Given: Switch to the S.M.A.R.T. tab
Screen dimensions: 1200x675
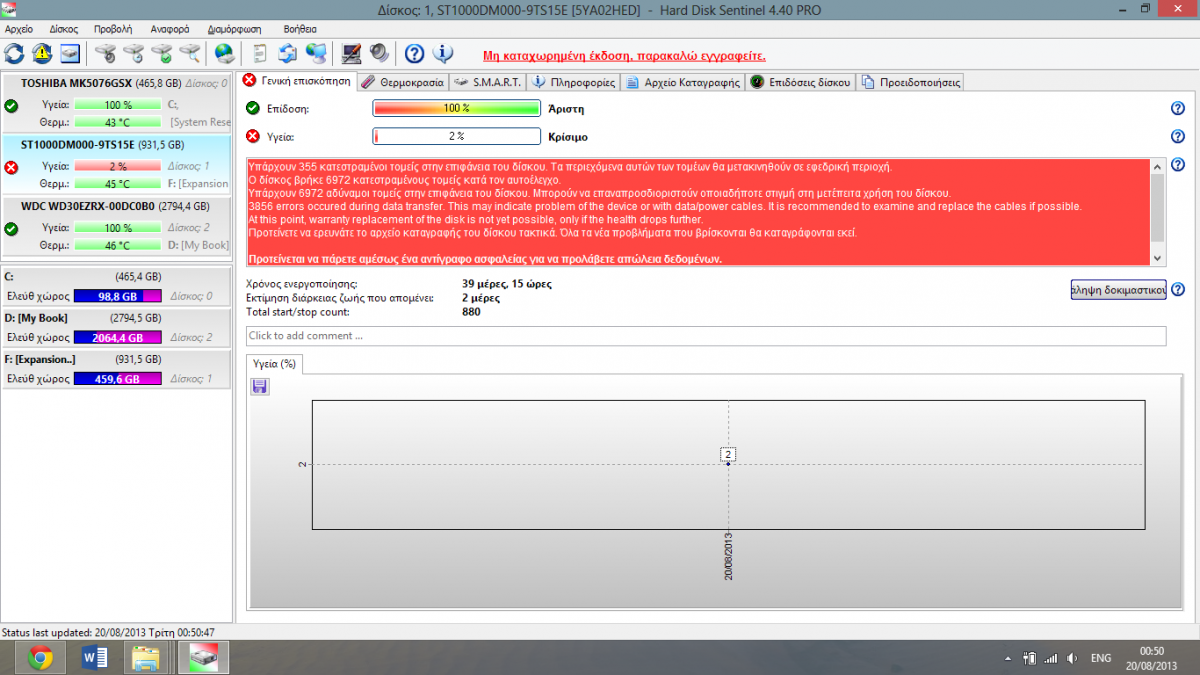Looking at the screenshot, I should [x=487, y=82].
